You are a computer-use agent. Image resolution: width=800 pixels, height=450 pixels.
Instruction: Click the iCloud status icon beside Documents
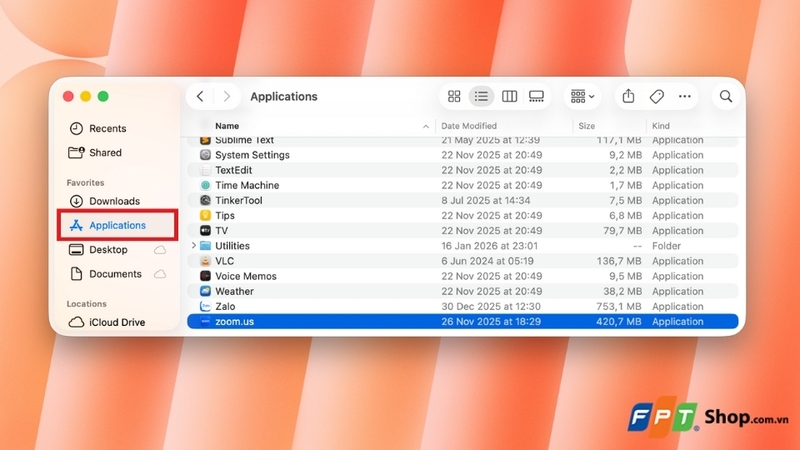pos(160,274)
